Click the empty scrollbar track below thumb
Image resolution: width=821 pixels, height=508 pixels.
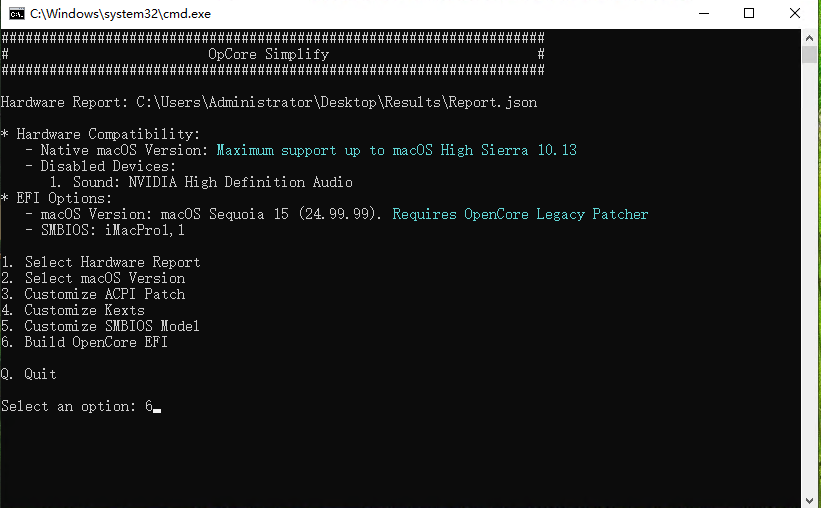(x=811, y=280)
